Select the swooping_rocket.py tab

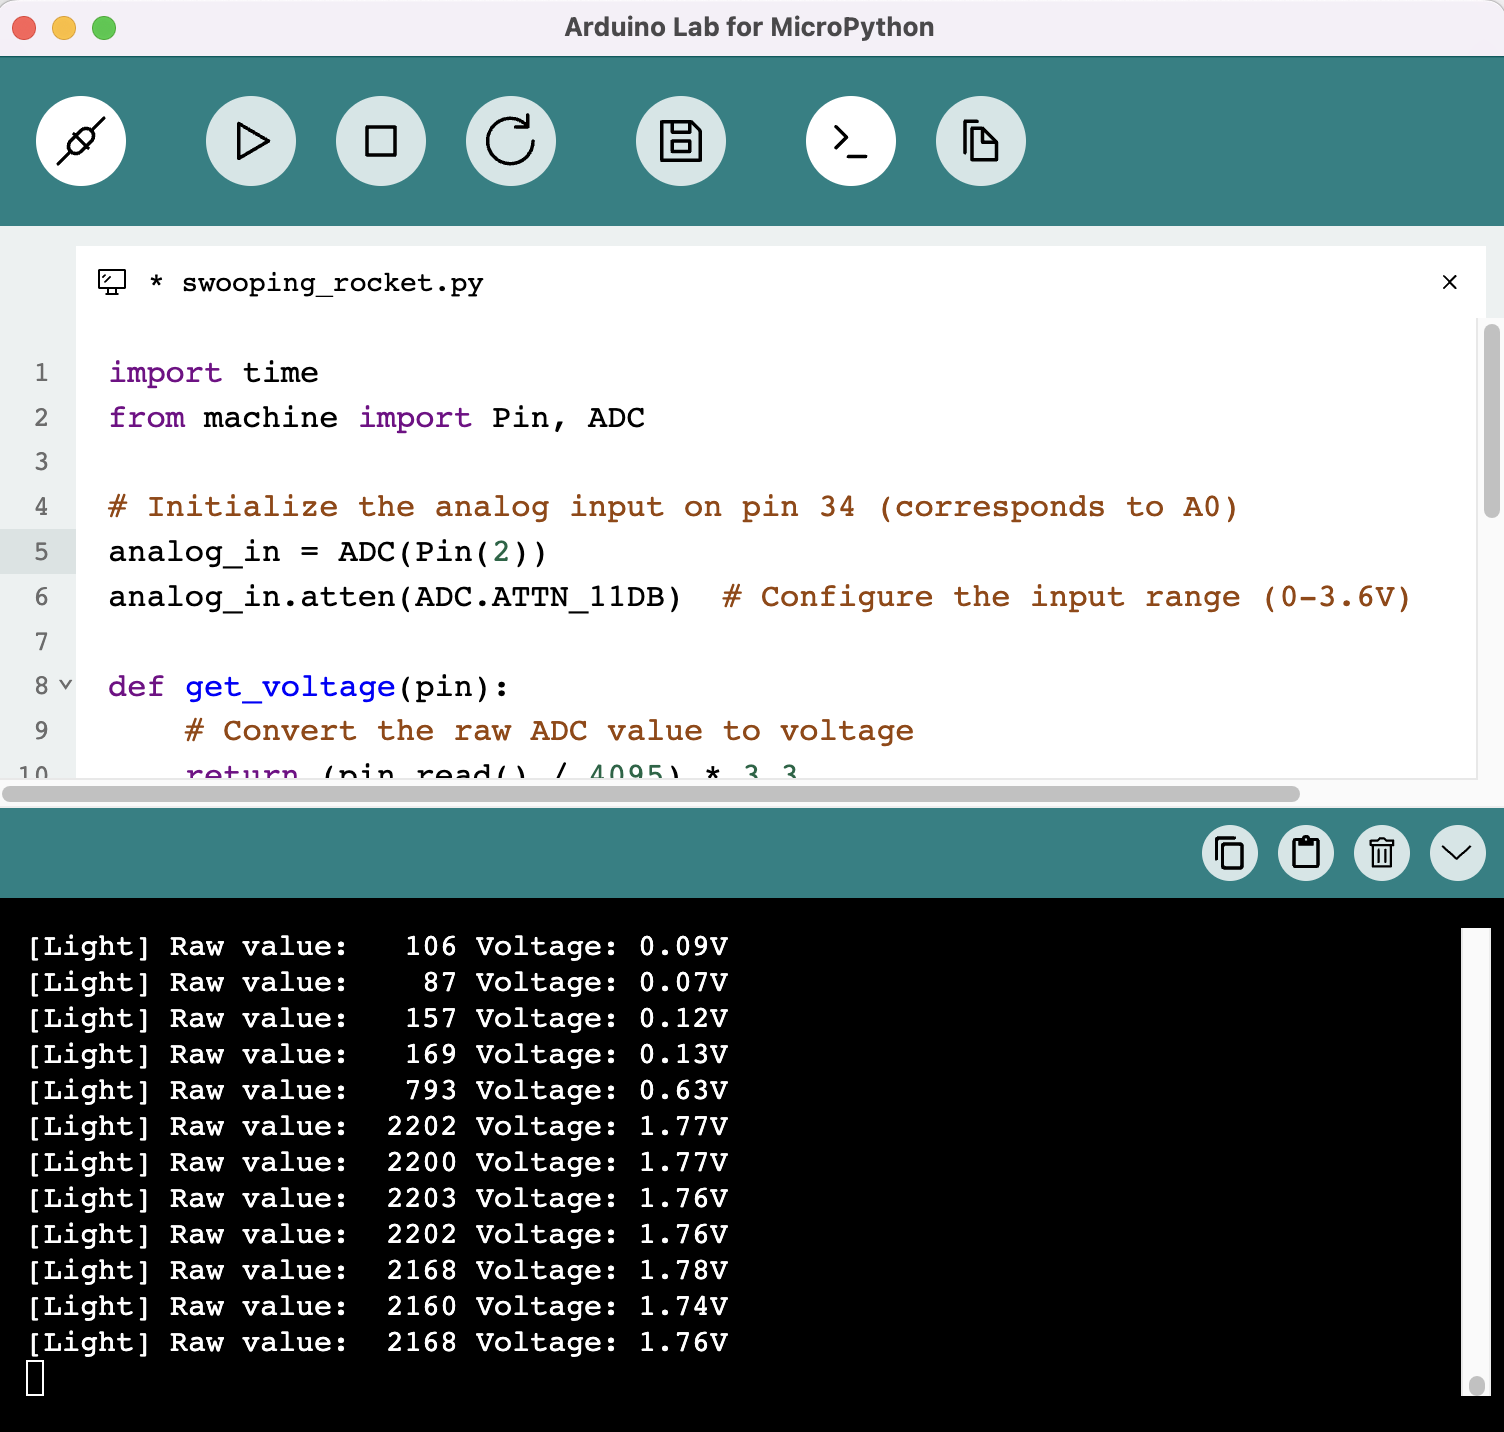coord(332,283)
